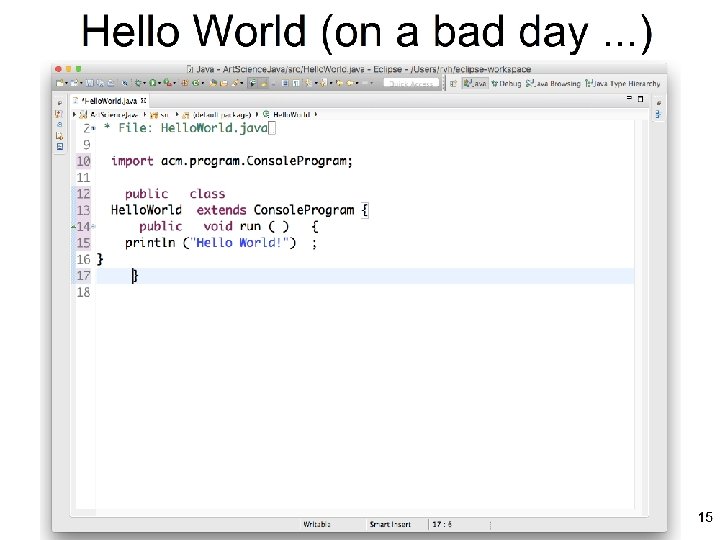The image size is (720, 540).
Task: Select the HelloWorld.java editor tab
Action: [108, 101]
